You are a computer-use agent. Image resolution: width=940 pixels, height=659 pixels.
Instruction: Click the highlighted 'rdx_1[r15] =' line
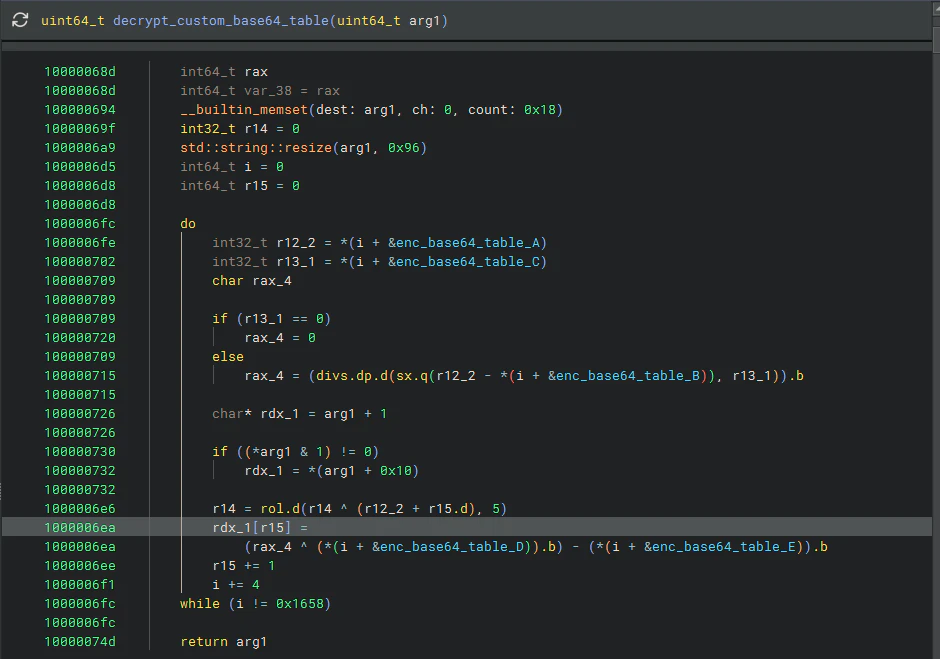466,528
